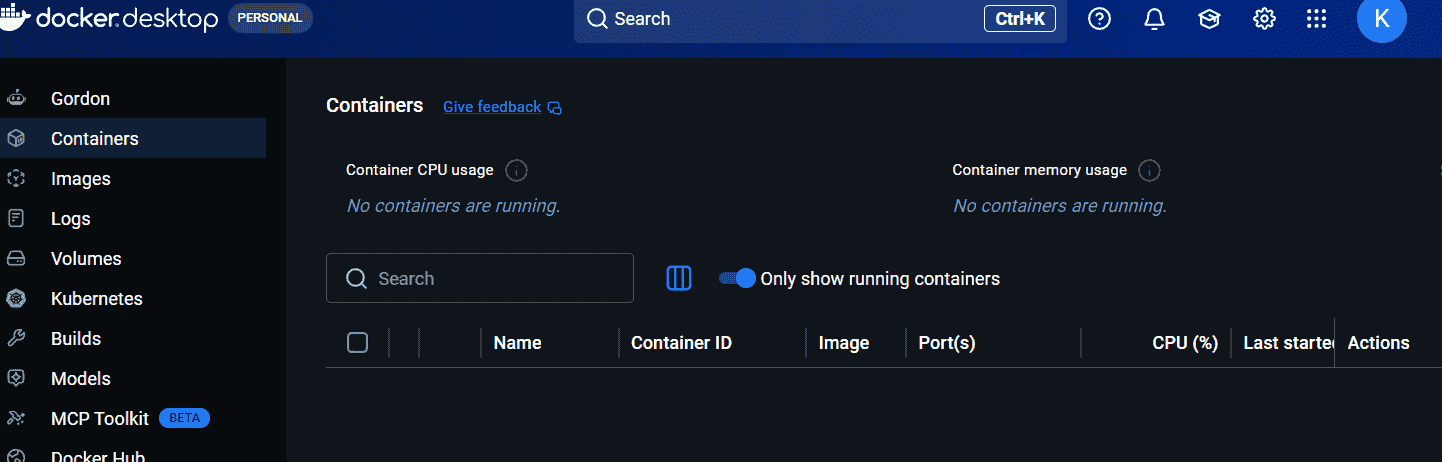Click the Ctrl+K shortcut badge
1442x462 pixels.
click(1020, 18)
